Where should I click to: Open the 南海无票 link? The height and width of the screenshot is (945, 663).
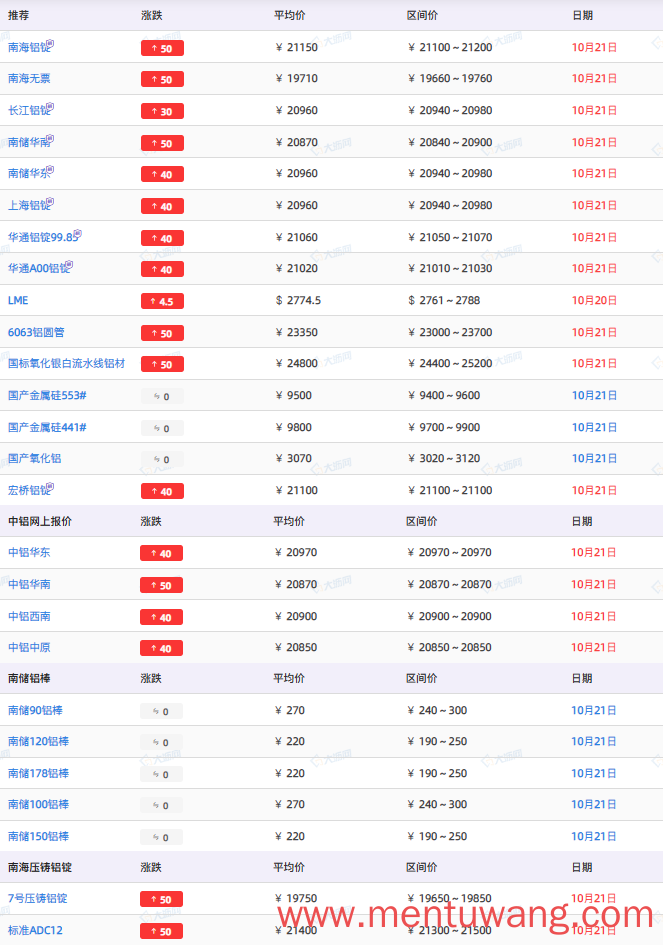coord(29,78)
